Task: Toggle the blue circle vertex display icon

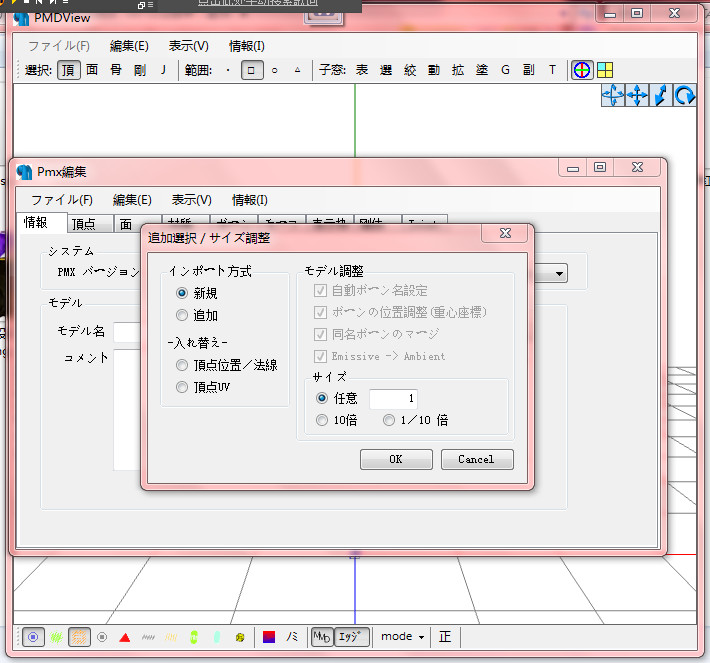Action: click(x=33, y=637)
